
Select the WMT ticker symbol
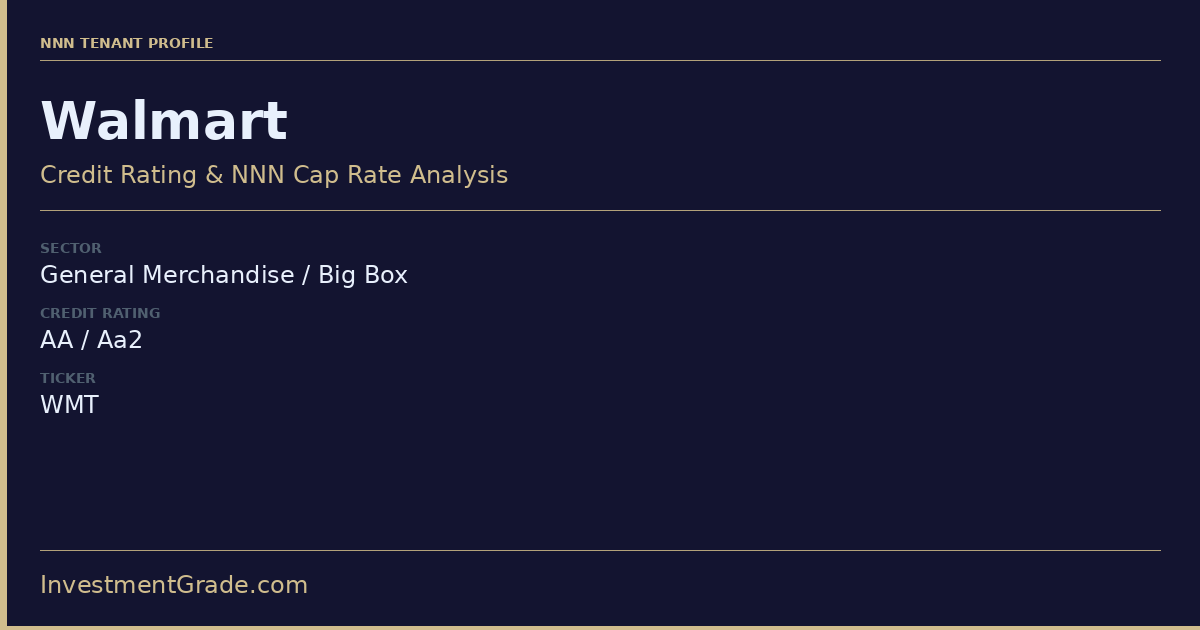[69, 406]
